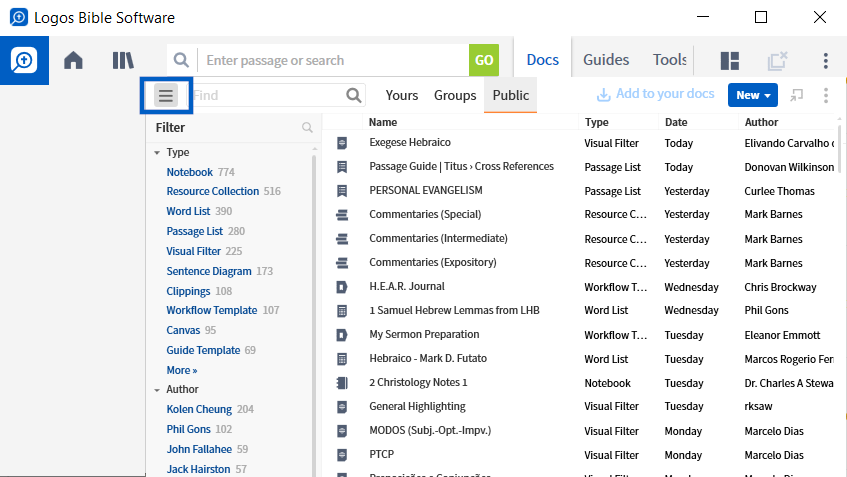Click MODOS visual filter icon

(x=342, y=431)
